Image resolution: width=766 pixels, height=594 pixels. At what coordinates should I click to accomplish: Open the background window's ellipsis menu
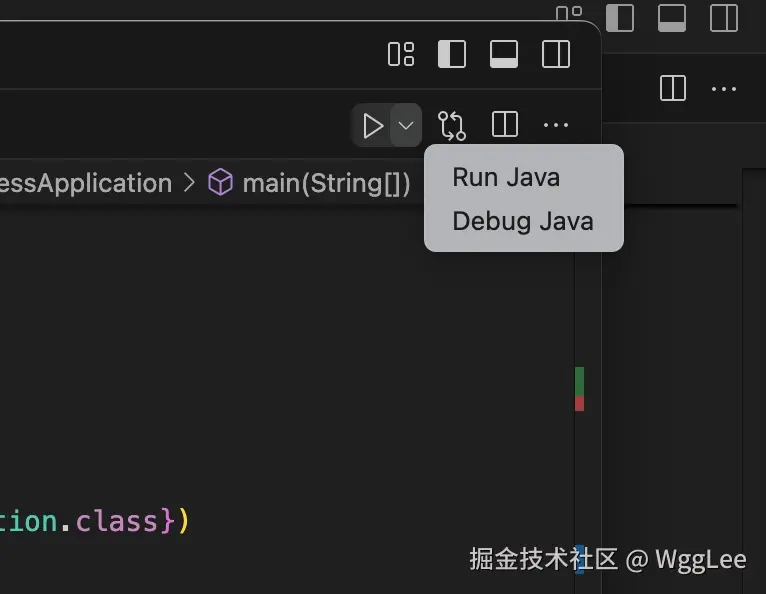pyautogui.click(x=723, y=88)
